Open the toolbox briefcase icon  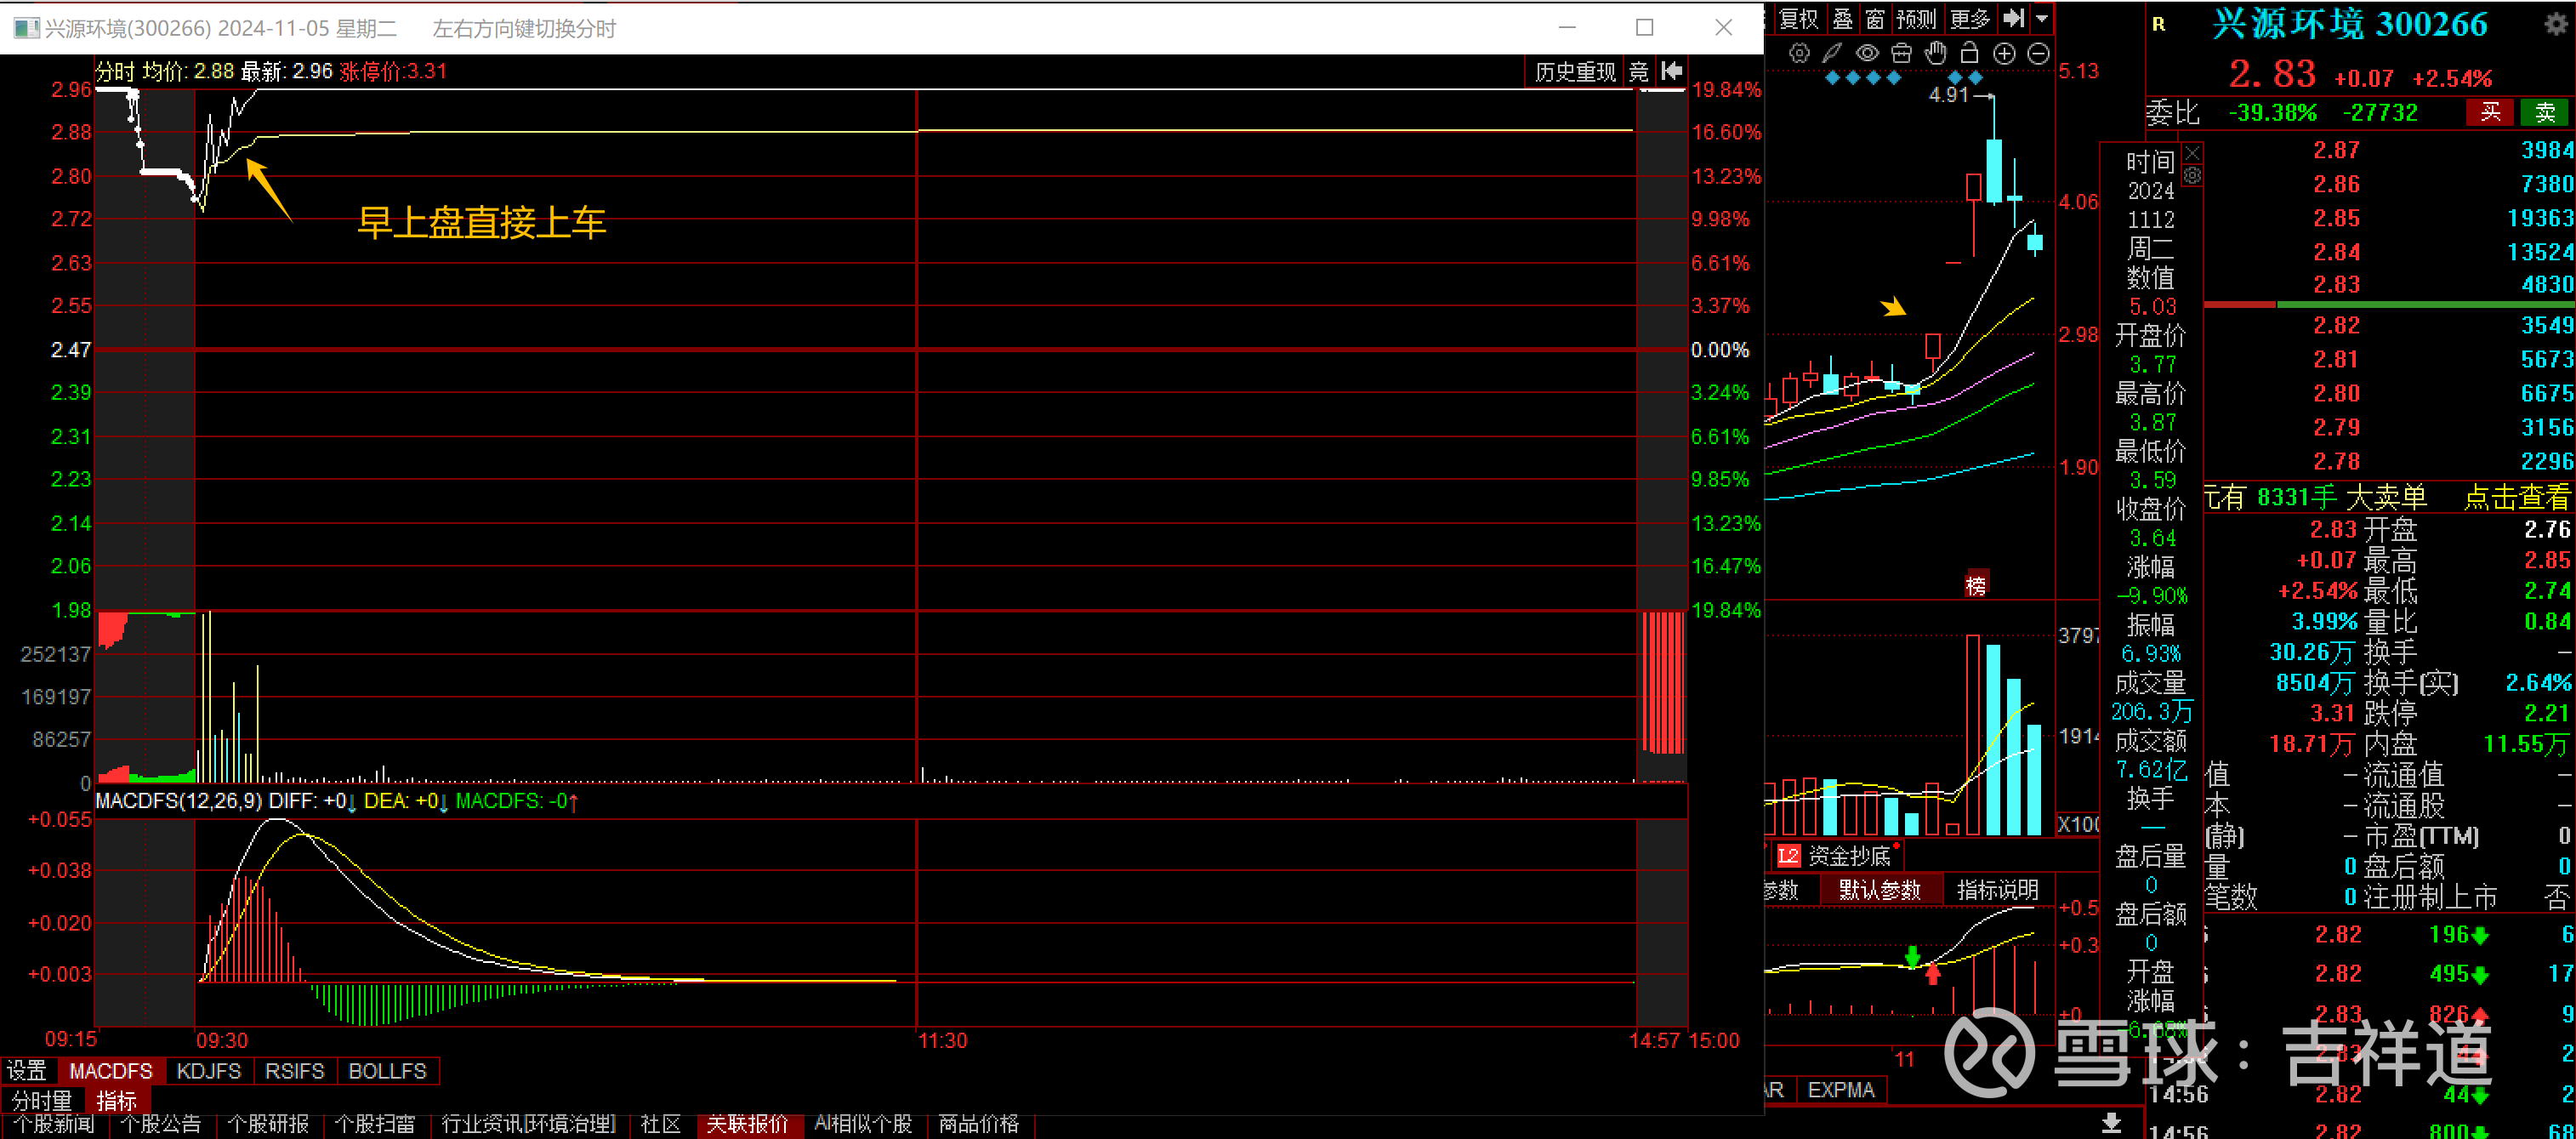coord(1901,54)
